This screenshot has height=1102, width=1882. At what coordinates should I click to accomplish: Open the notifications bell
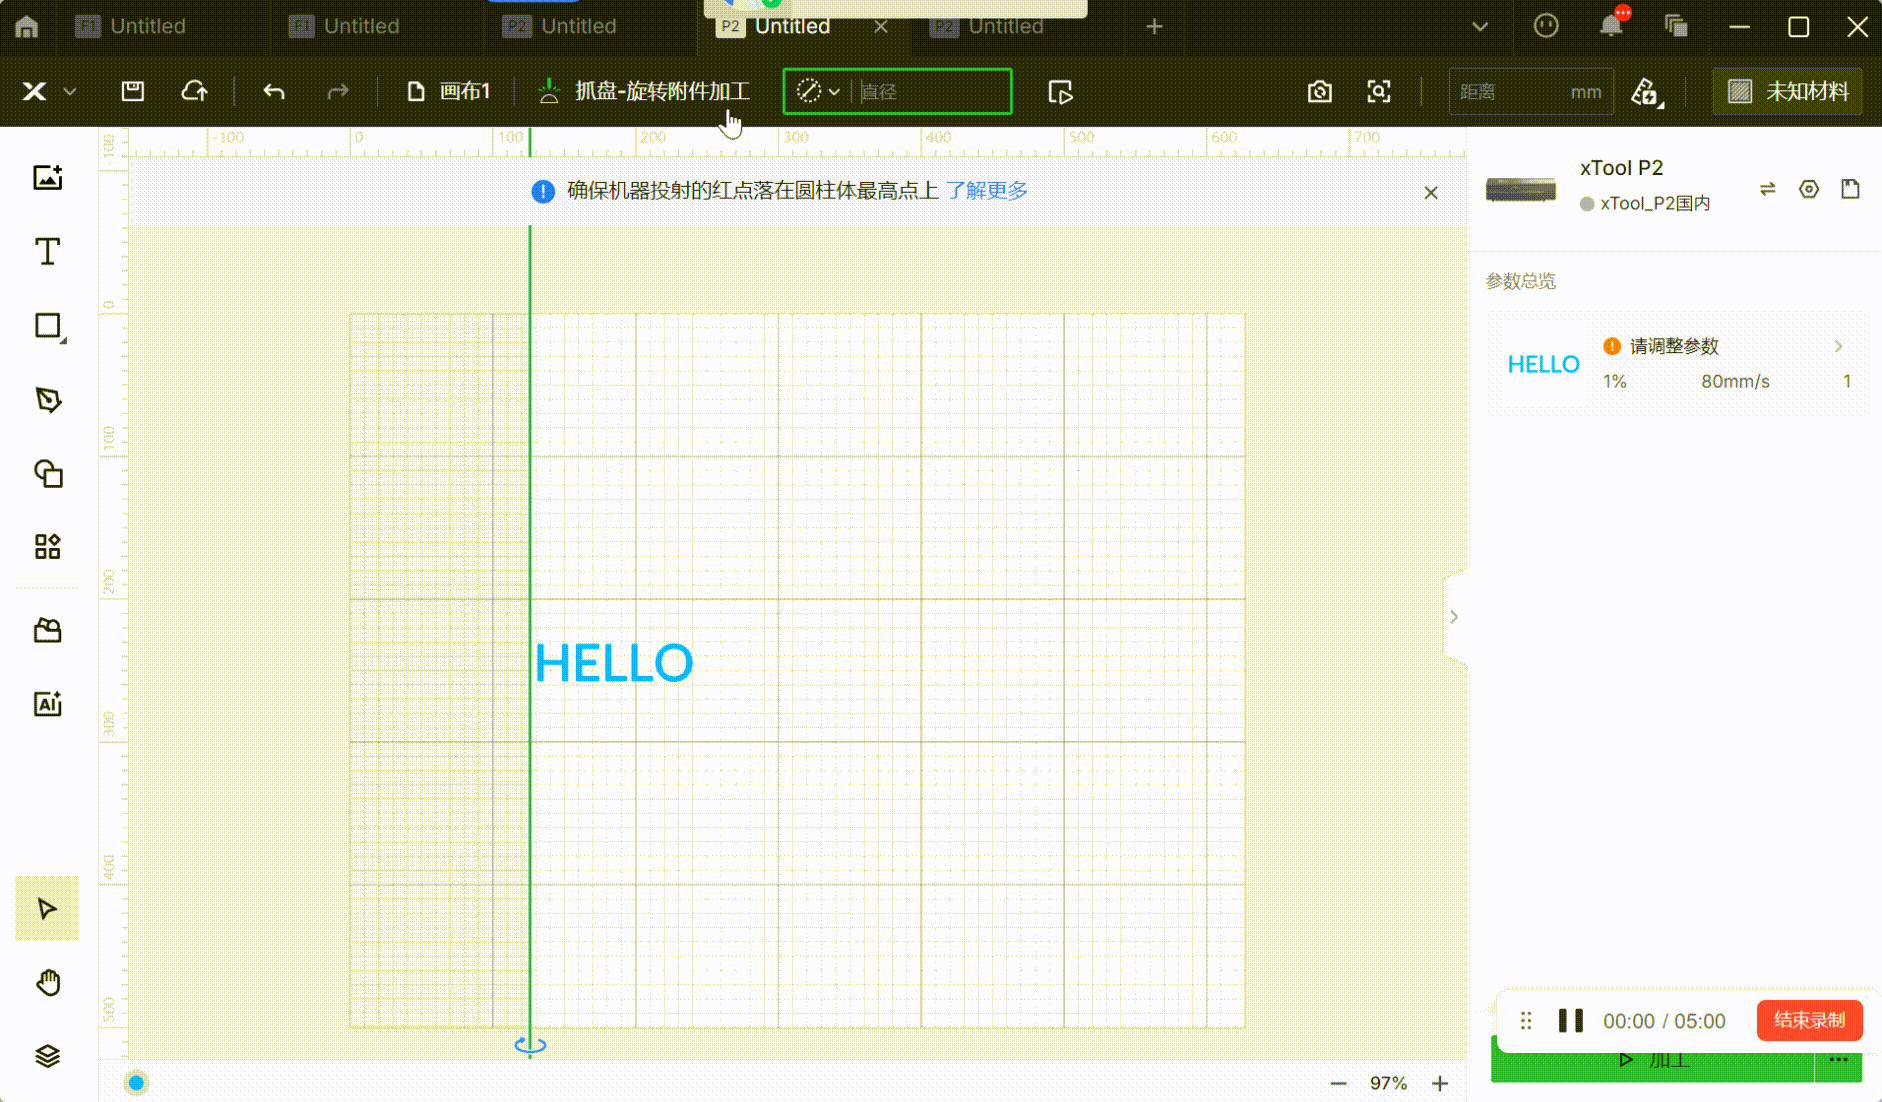pyautogui.click(x=1611, y=26)
